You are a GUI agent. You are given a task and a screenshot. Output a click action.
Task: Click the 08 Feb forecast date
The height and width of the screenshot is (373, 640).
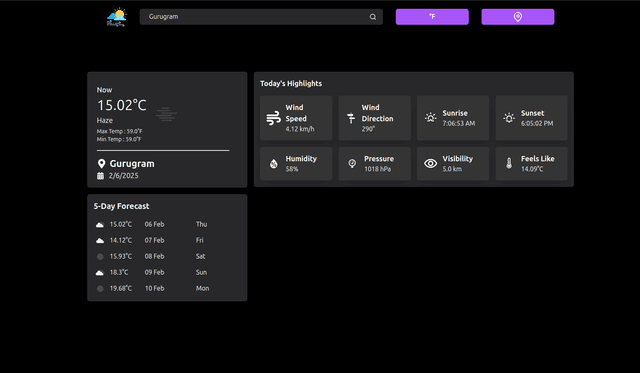click(x=154, y=256)
